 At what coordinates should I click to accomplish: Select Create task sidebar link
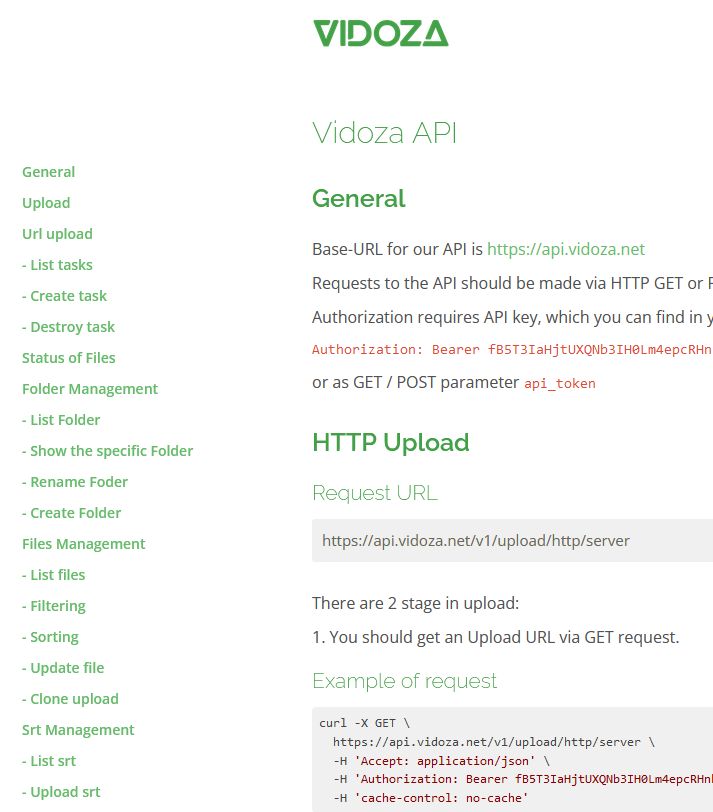64,296
